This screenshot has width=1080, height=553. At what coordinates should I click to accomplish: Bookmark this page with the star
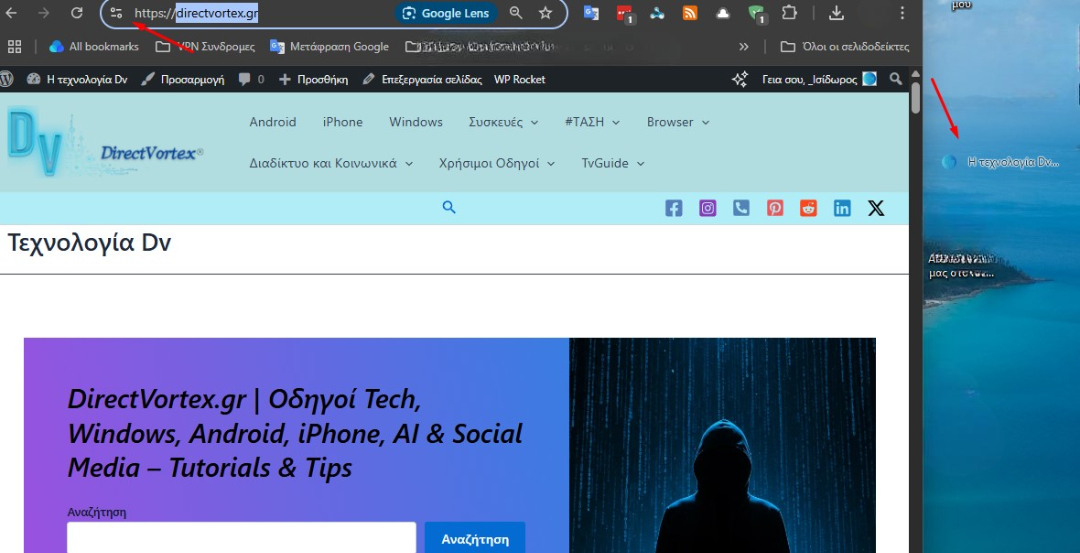546,13
